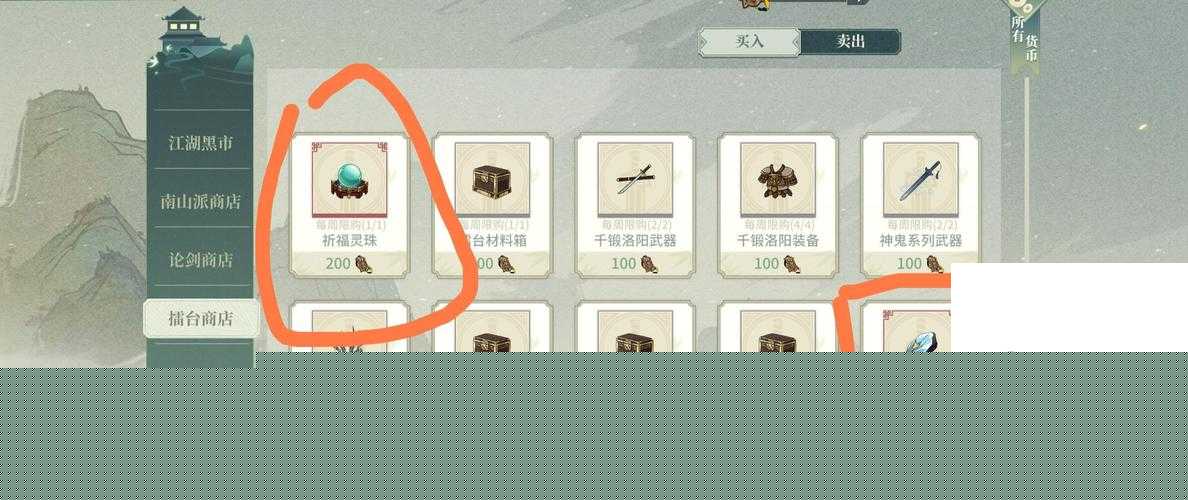Click the 擂台材料箱 chest icon
The height and width of the screenshot is (500, 1188).
[492, 180]
